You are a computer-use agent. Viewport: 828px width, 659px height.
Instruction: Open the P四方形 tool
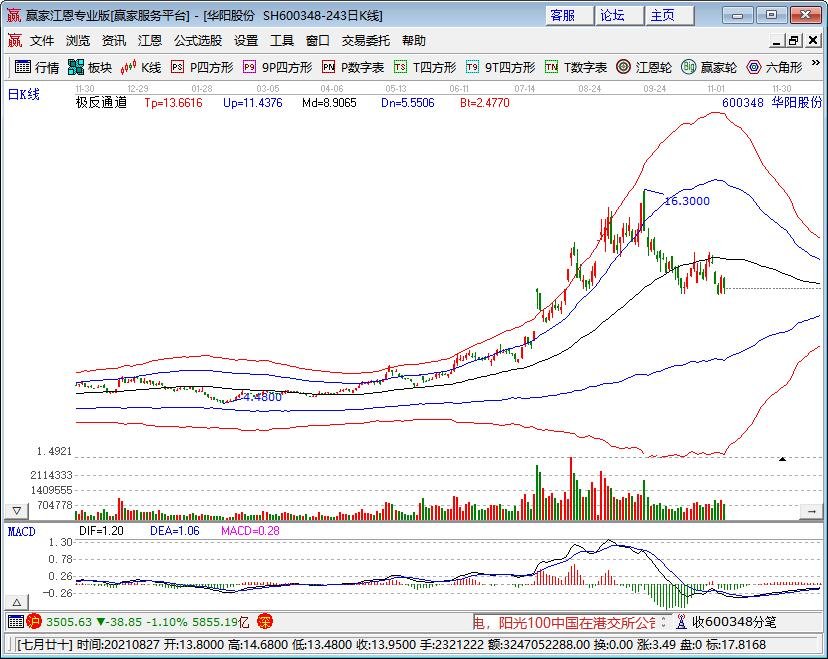(202, 67)
